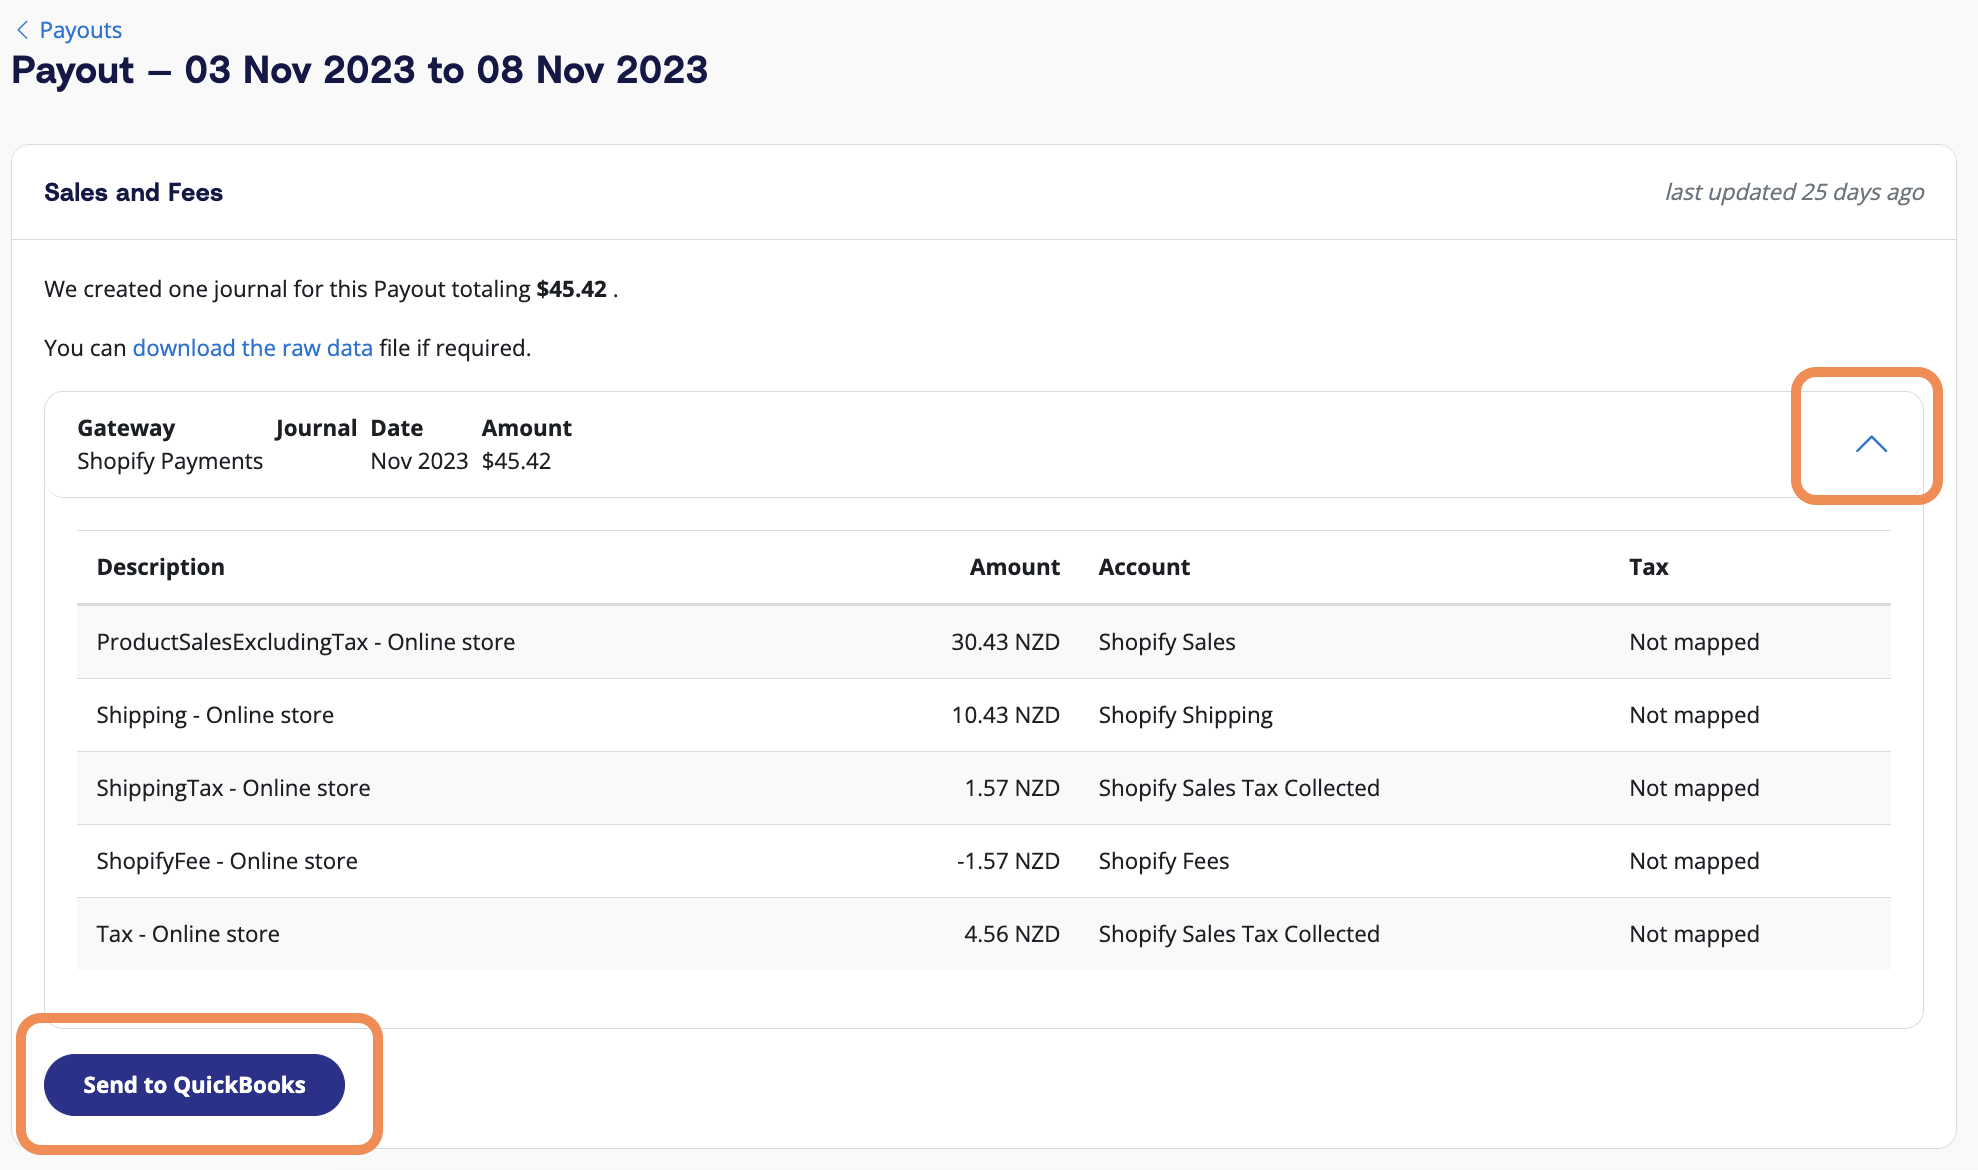Click the Shopify Shipping account cell
The width and height of the screenshot is (1978, 1170).
[x=1186, y=715]
